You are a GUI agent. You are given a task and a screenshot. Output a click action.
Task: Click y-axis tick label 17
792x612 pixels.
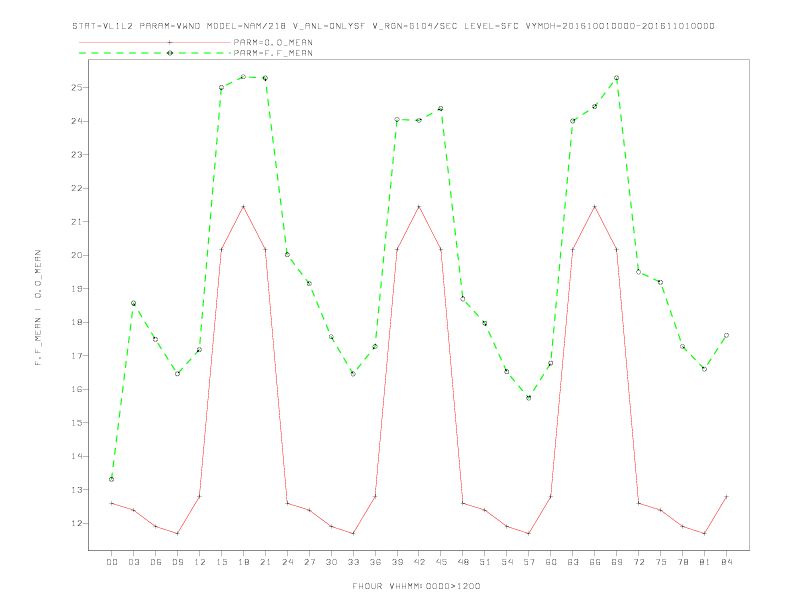76,355
